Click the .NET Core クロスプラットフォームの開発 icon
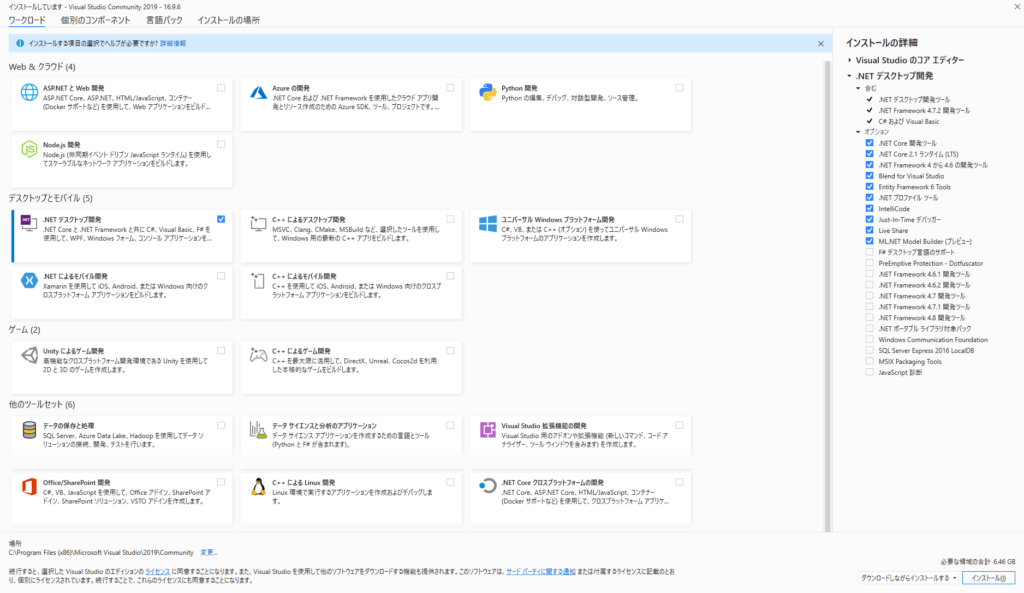This screenshot has width=1024, height=593. click(x=487, y=487)
